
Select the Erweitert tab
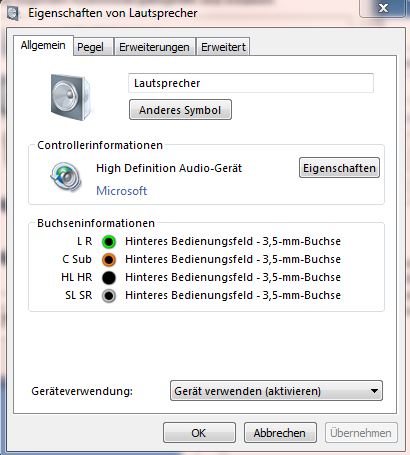click(x=223, y=47)
